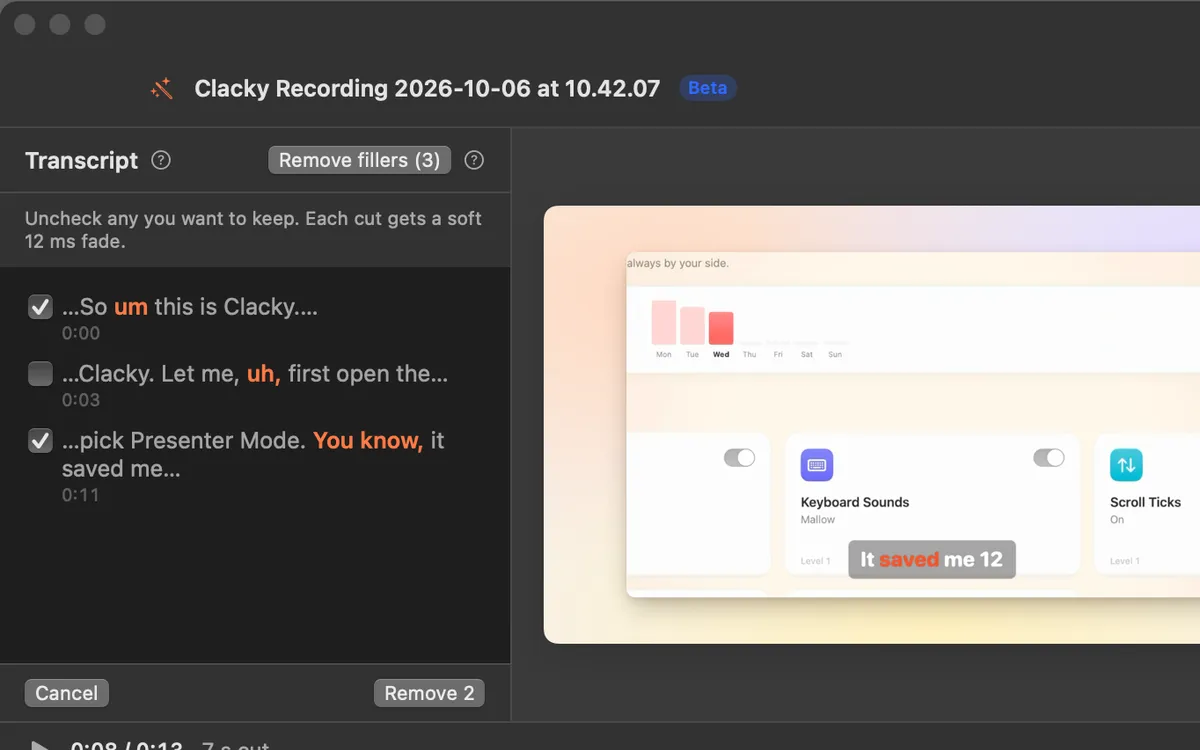The width and height of the screenshot is (1200, 750).
Task: Click the play button at bottom left
Action: coord(40,745)
